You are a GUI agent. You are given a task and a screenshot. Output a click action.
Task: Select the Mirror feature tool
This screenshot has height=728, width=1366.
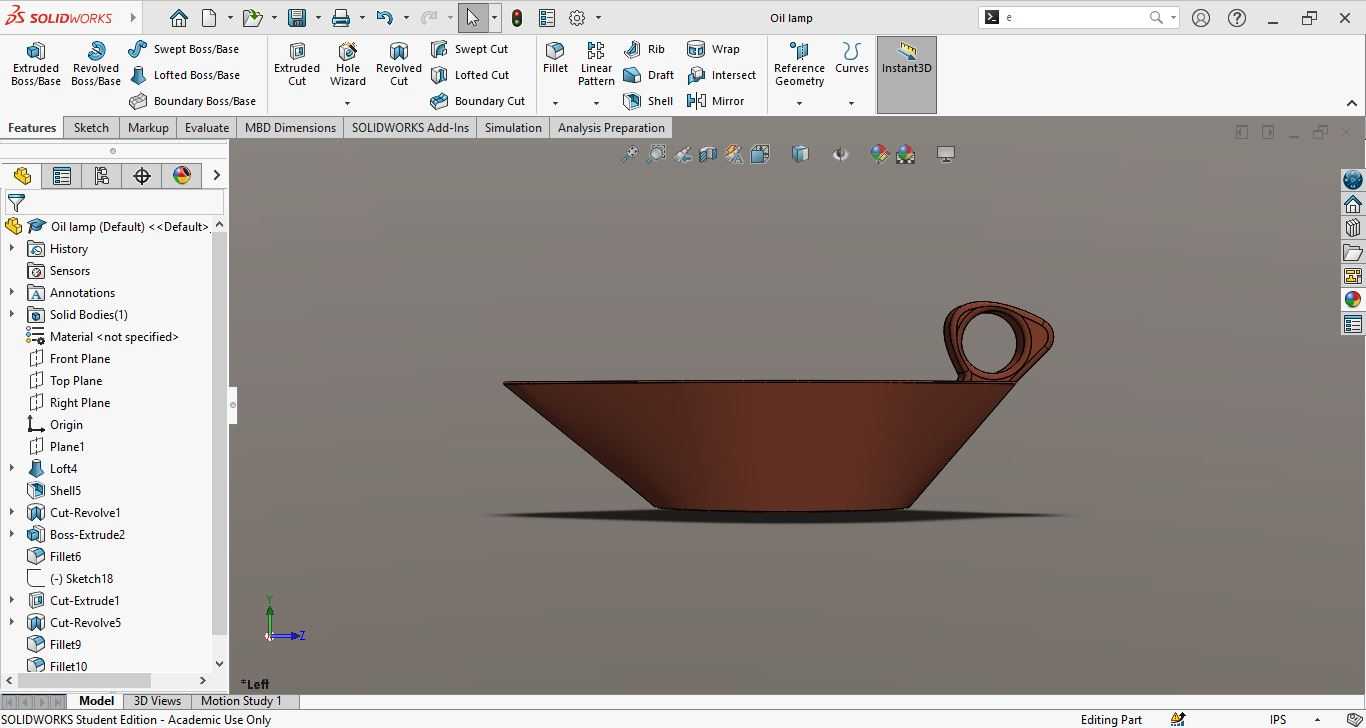pos(715,101)
